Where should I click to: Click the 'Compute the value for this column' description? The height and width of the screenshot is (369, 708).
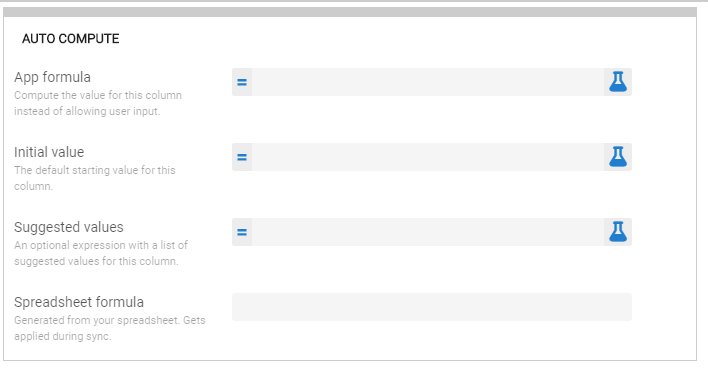(98, 103)
